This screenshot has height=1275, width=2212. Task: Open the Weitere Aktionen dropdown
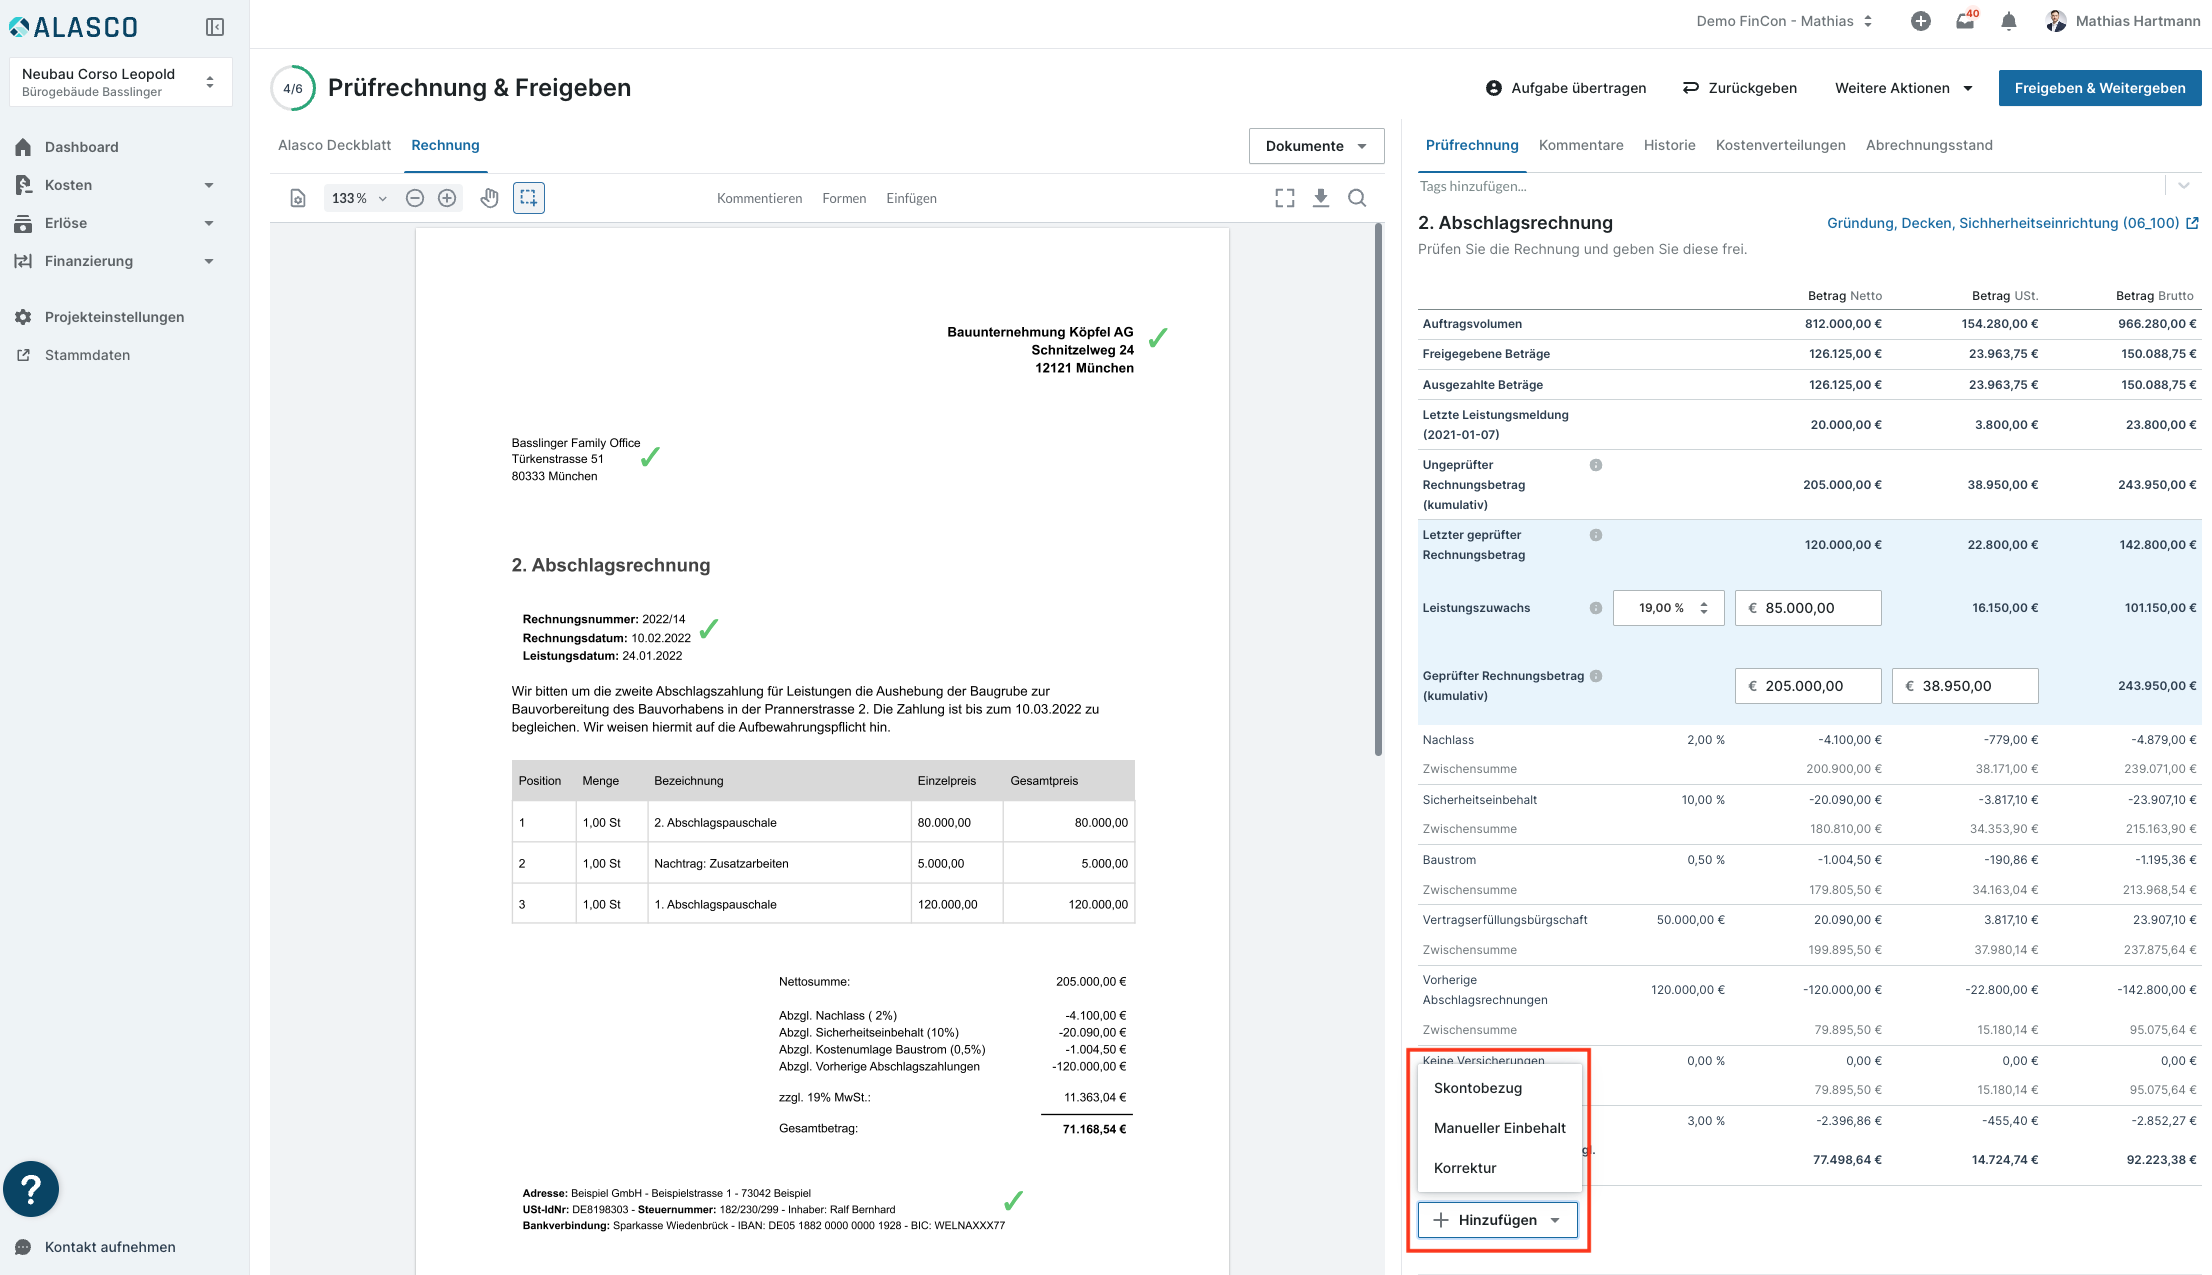click(1903, 88)
